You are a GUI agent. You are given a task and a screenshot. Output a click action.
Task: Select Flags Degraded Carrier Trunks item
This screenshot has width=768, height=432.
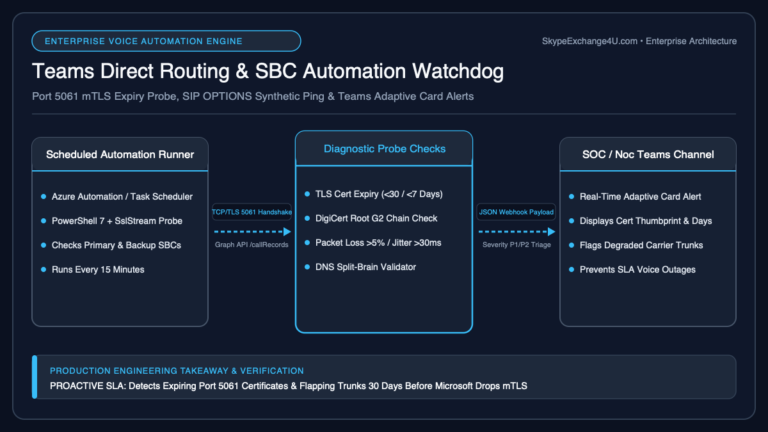tap(641, 245)
